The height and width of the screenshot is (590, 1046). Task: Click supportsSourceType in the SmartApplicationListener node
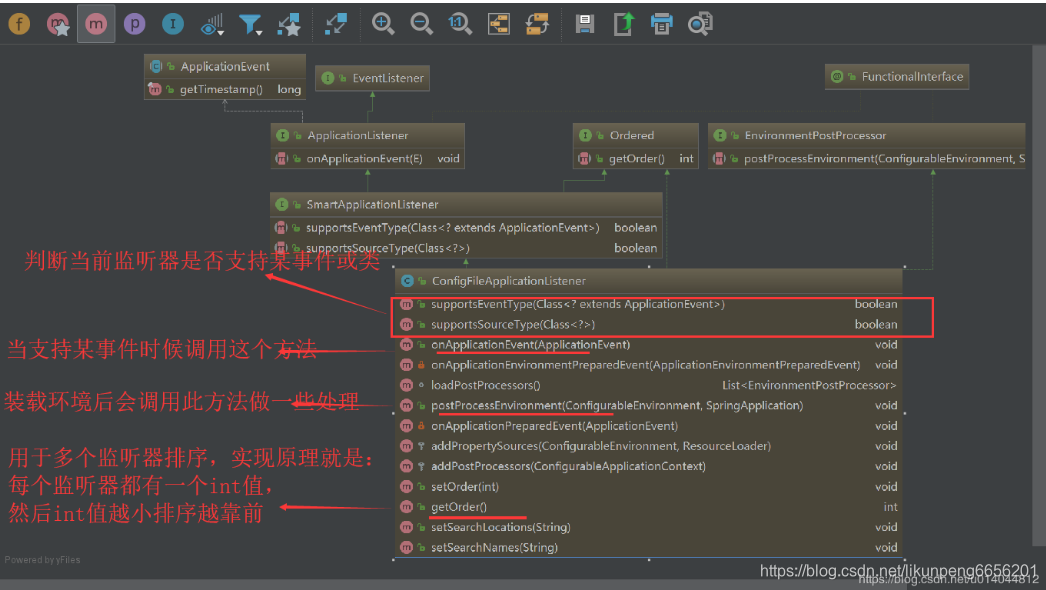point(466,248)
